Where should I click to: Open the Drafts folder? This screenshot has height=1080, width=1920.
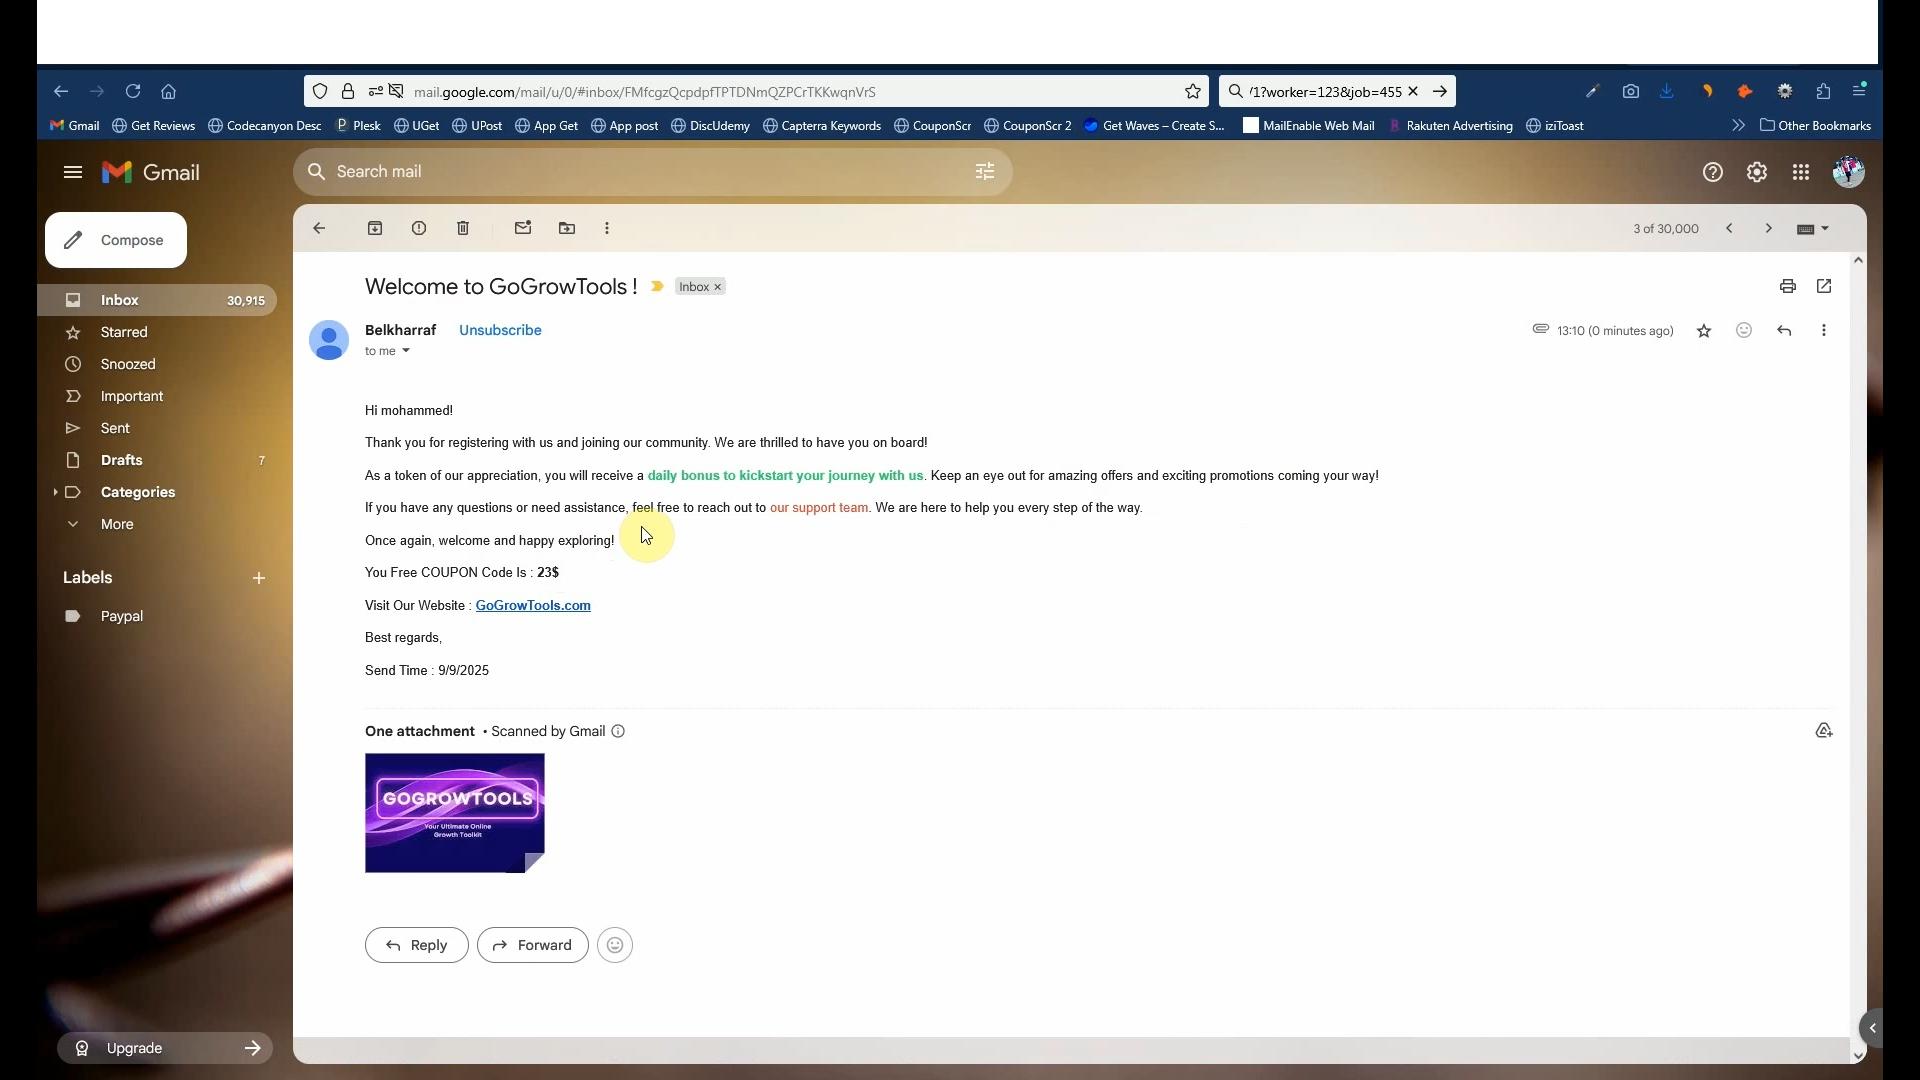pos(121,460)
